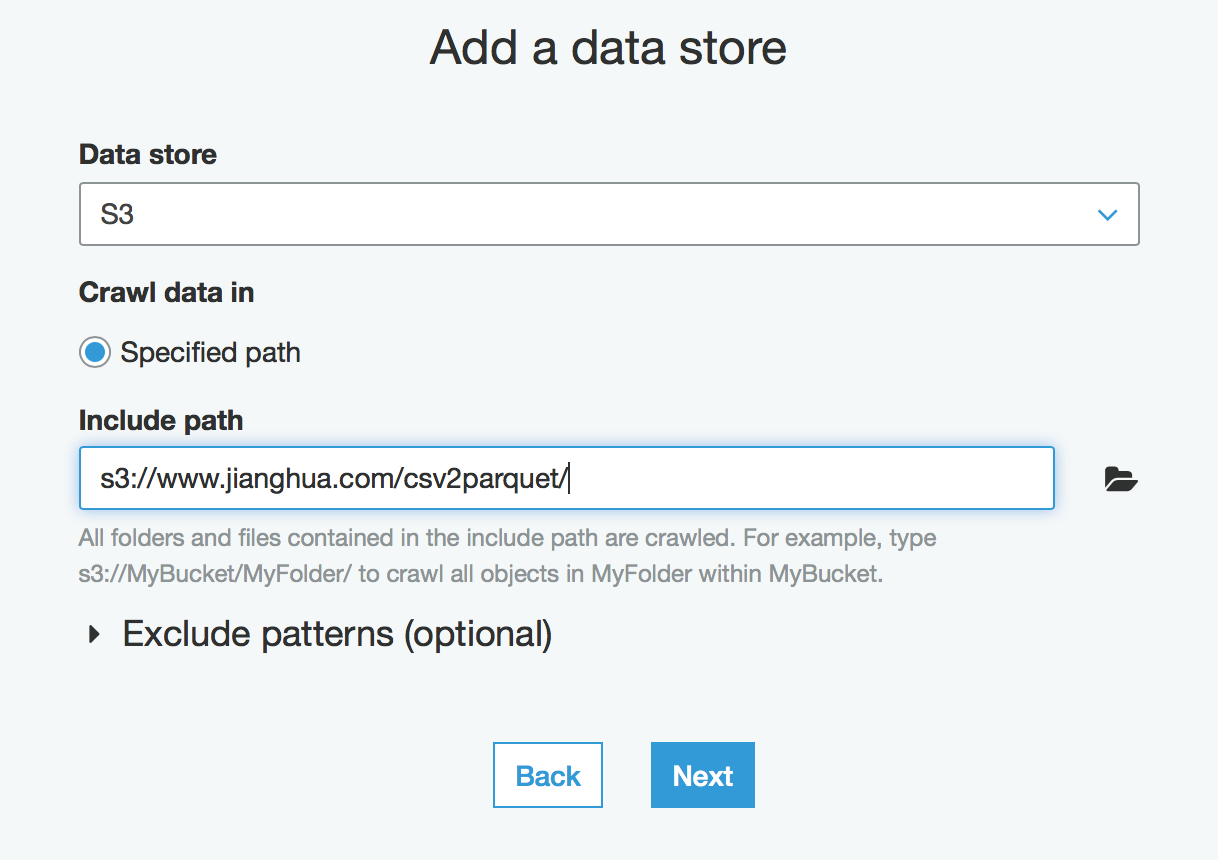Click the "Exclude patterns (optional)" heading text
Viewport: 1218px width, 860px height.
[337, 634]
